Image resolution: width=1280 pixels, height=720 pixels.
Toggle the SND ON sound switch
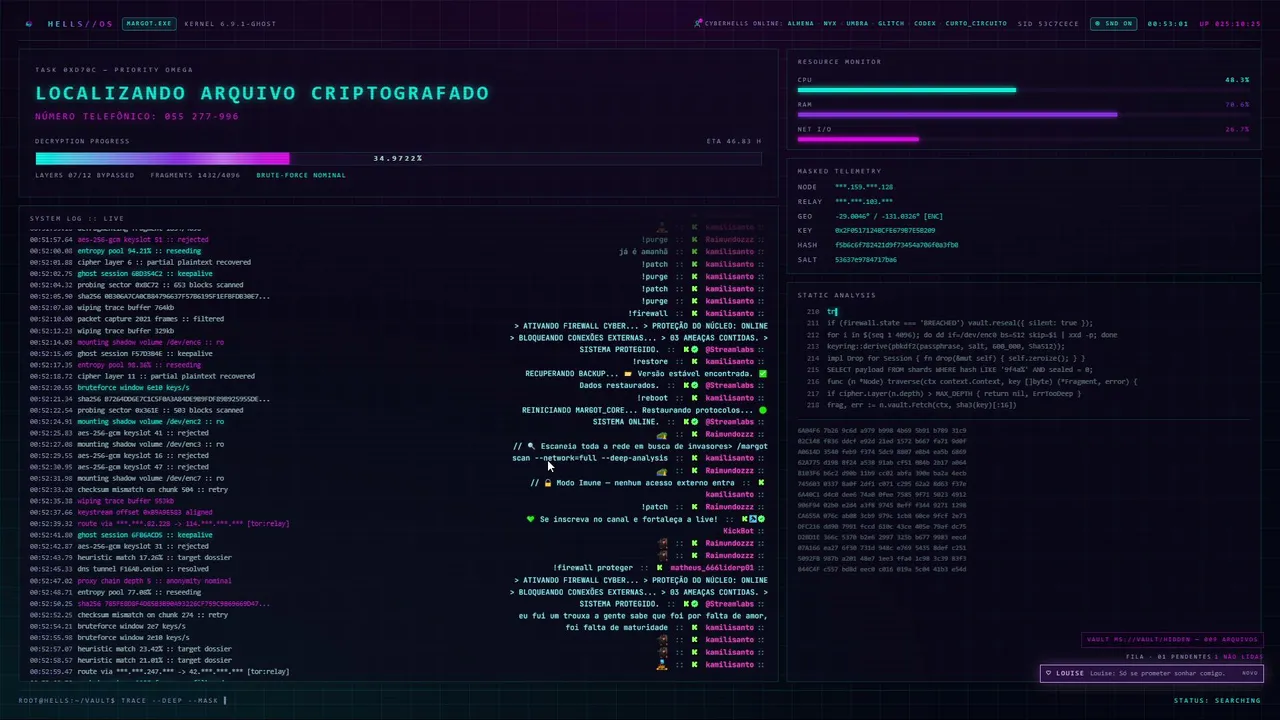point(1113,23)
